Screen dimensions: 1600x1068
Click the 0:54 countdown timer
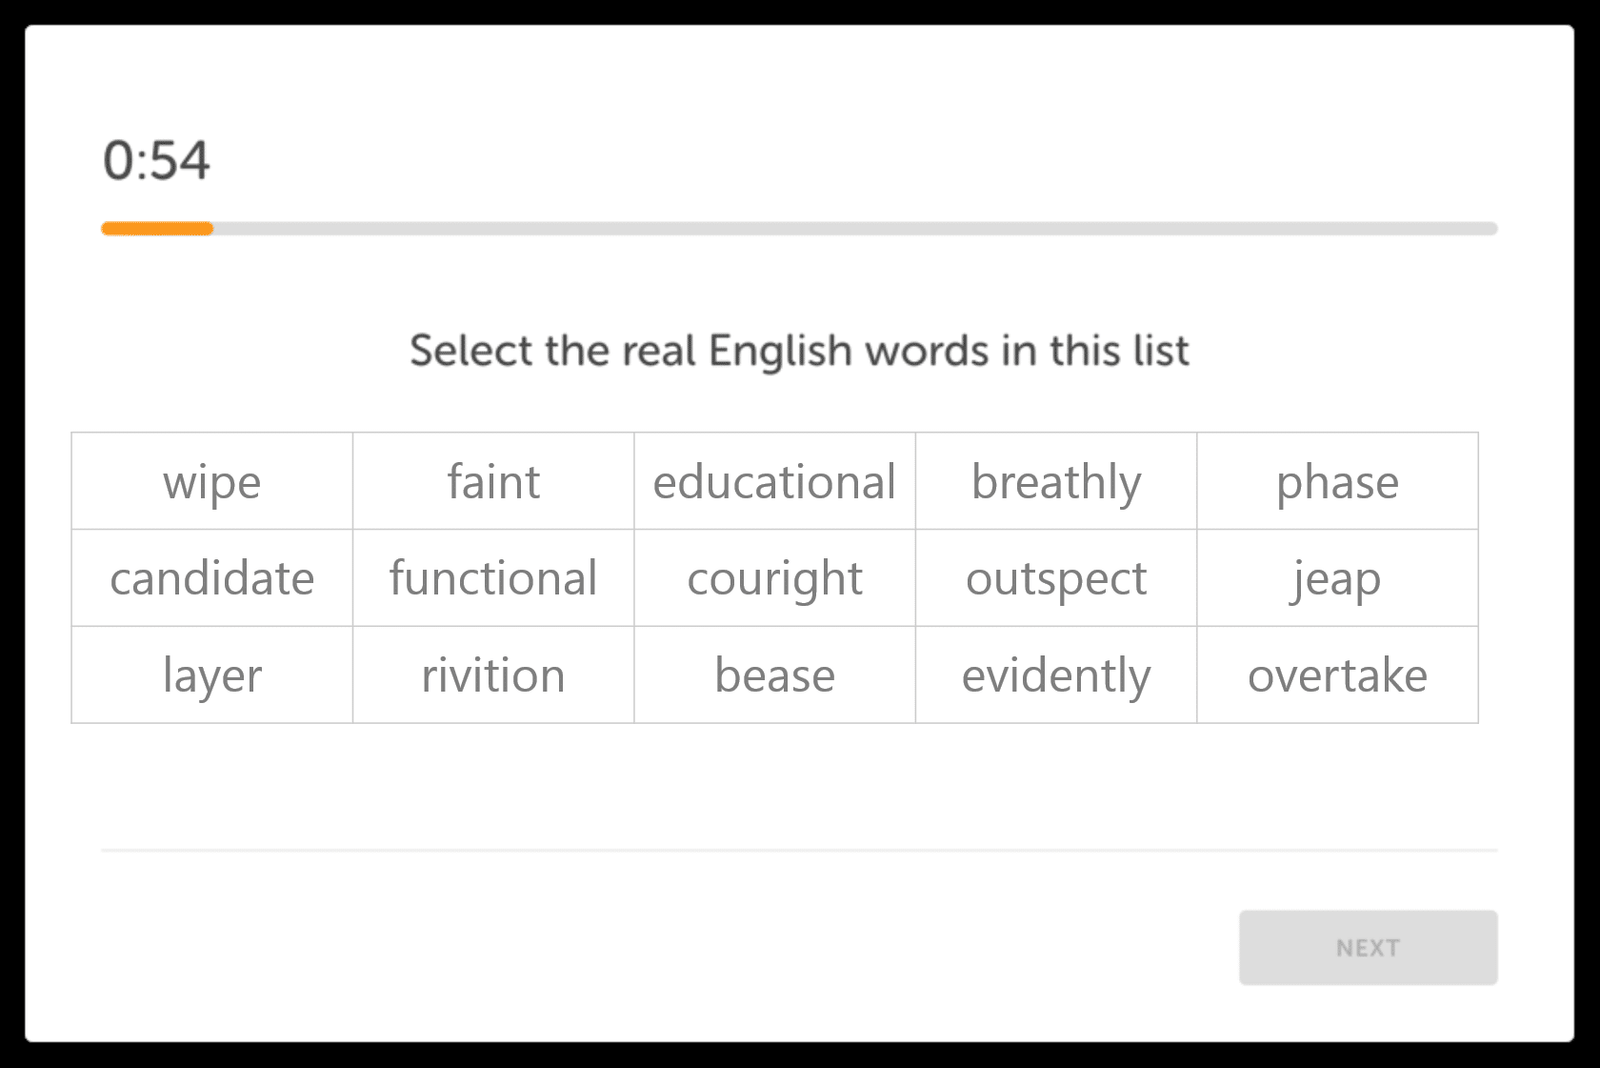[156, 160]
